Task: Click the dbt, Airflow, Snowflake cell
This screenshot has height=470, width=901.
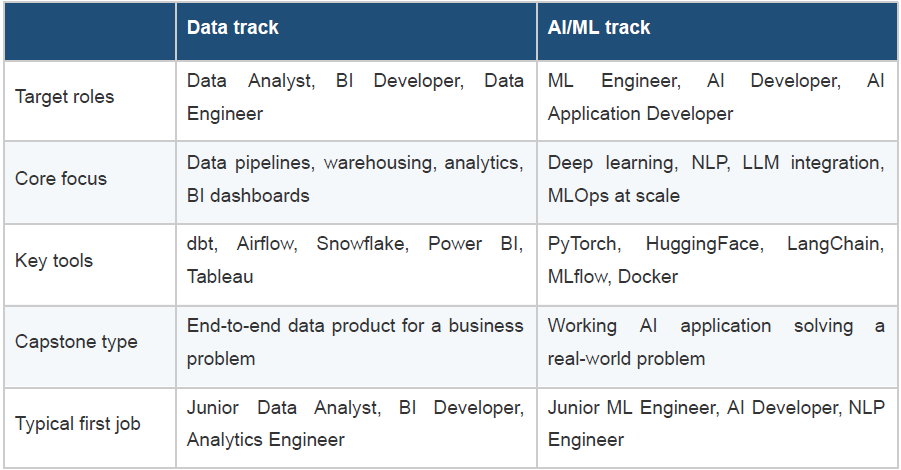Action: tap(356, 265)
